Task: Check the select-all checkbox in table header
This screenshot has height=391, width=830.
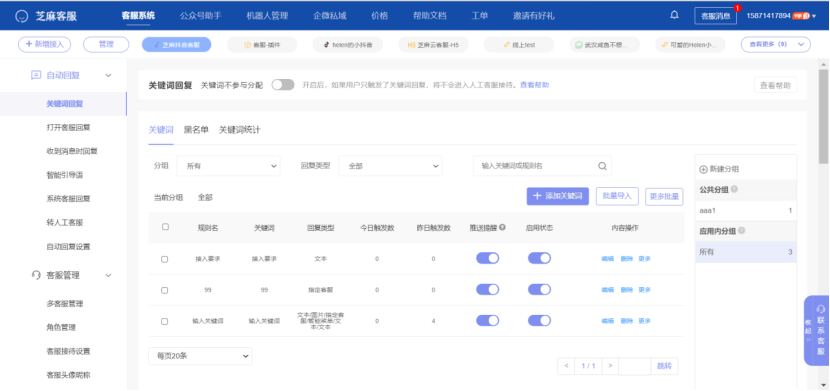Action: [165, 227]
